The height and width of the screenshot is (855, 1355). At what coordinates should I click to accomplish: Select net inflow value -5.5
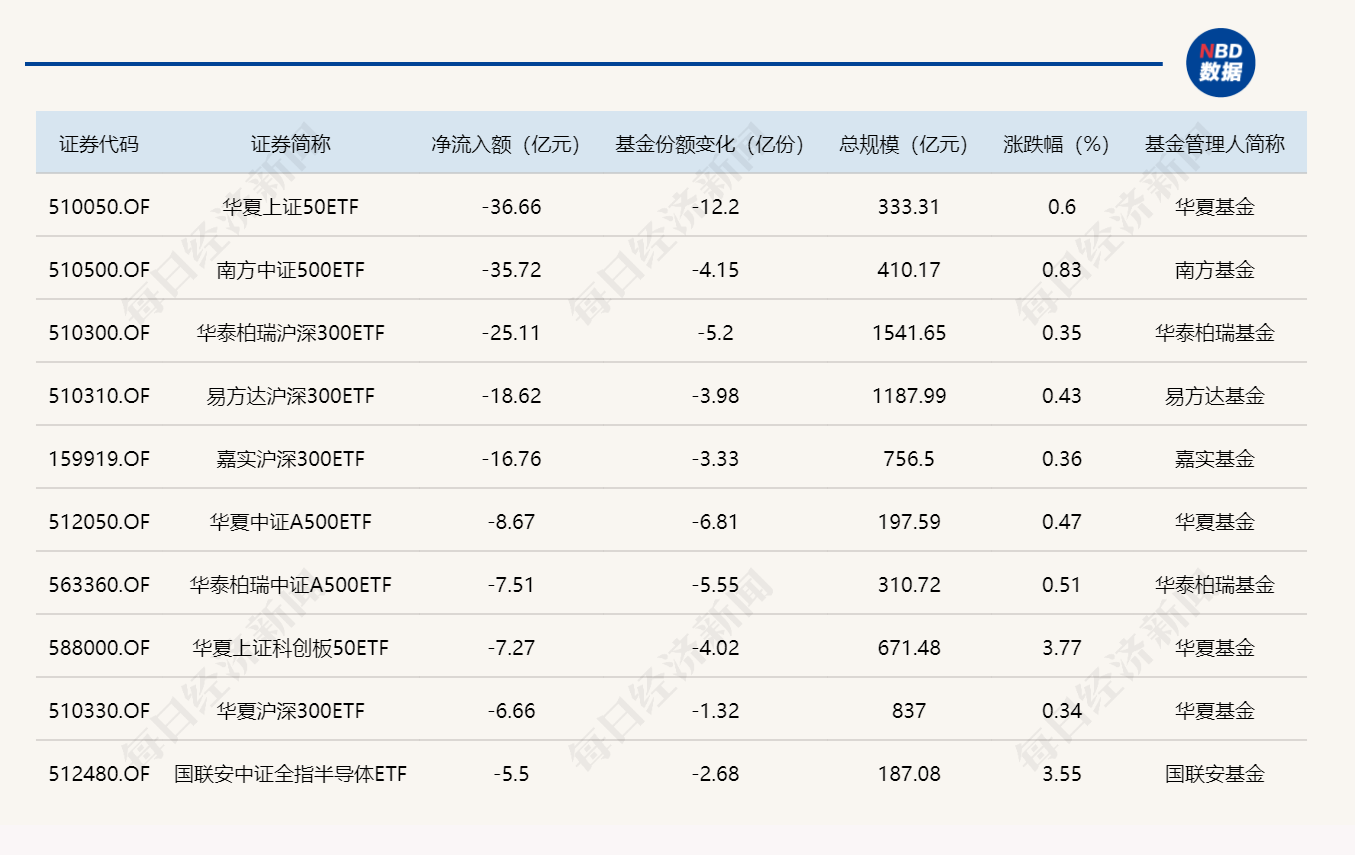coord(511,774)
